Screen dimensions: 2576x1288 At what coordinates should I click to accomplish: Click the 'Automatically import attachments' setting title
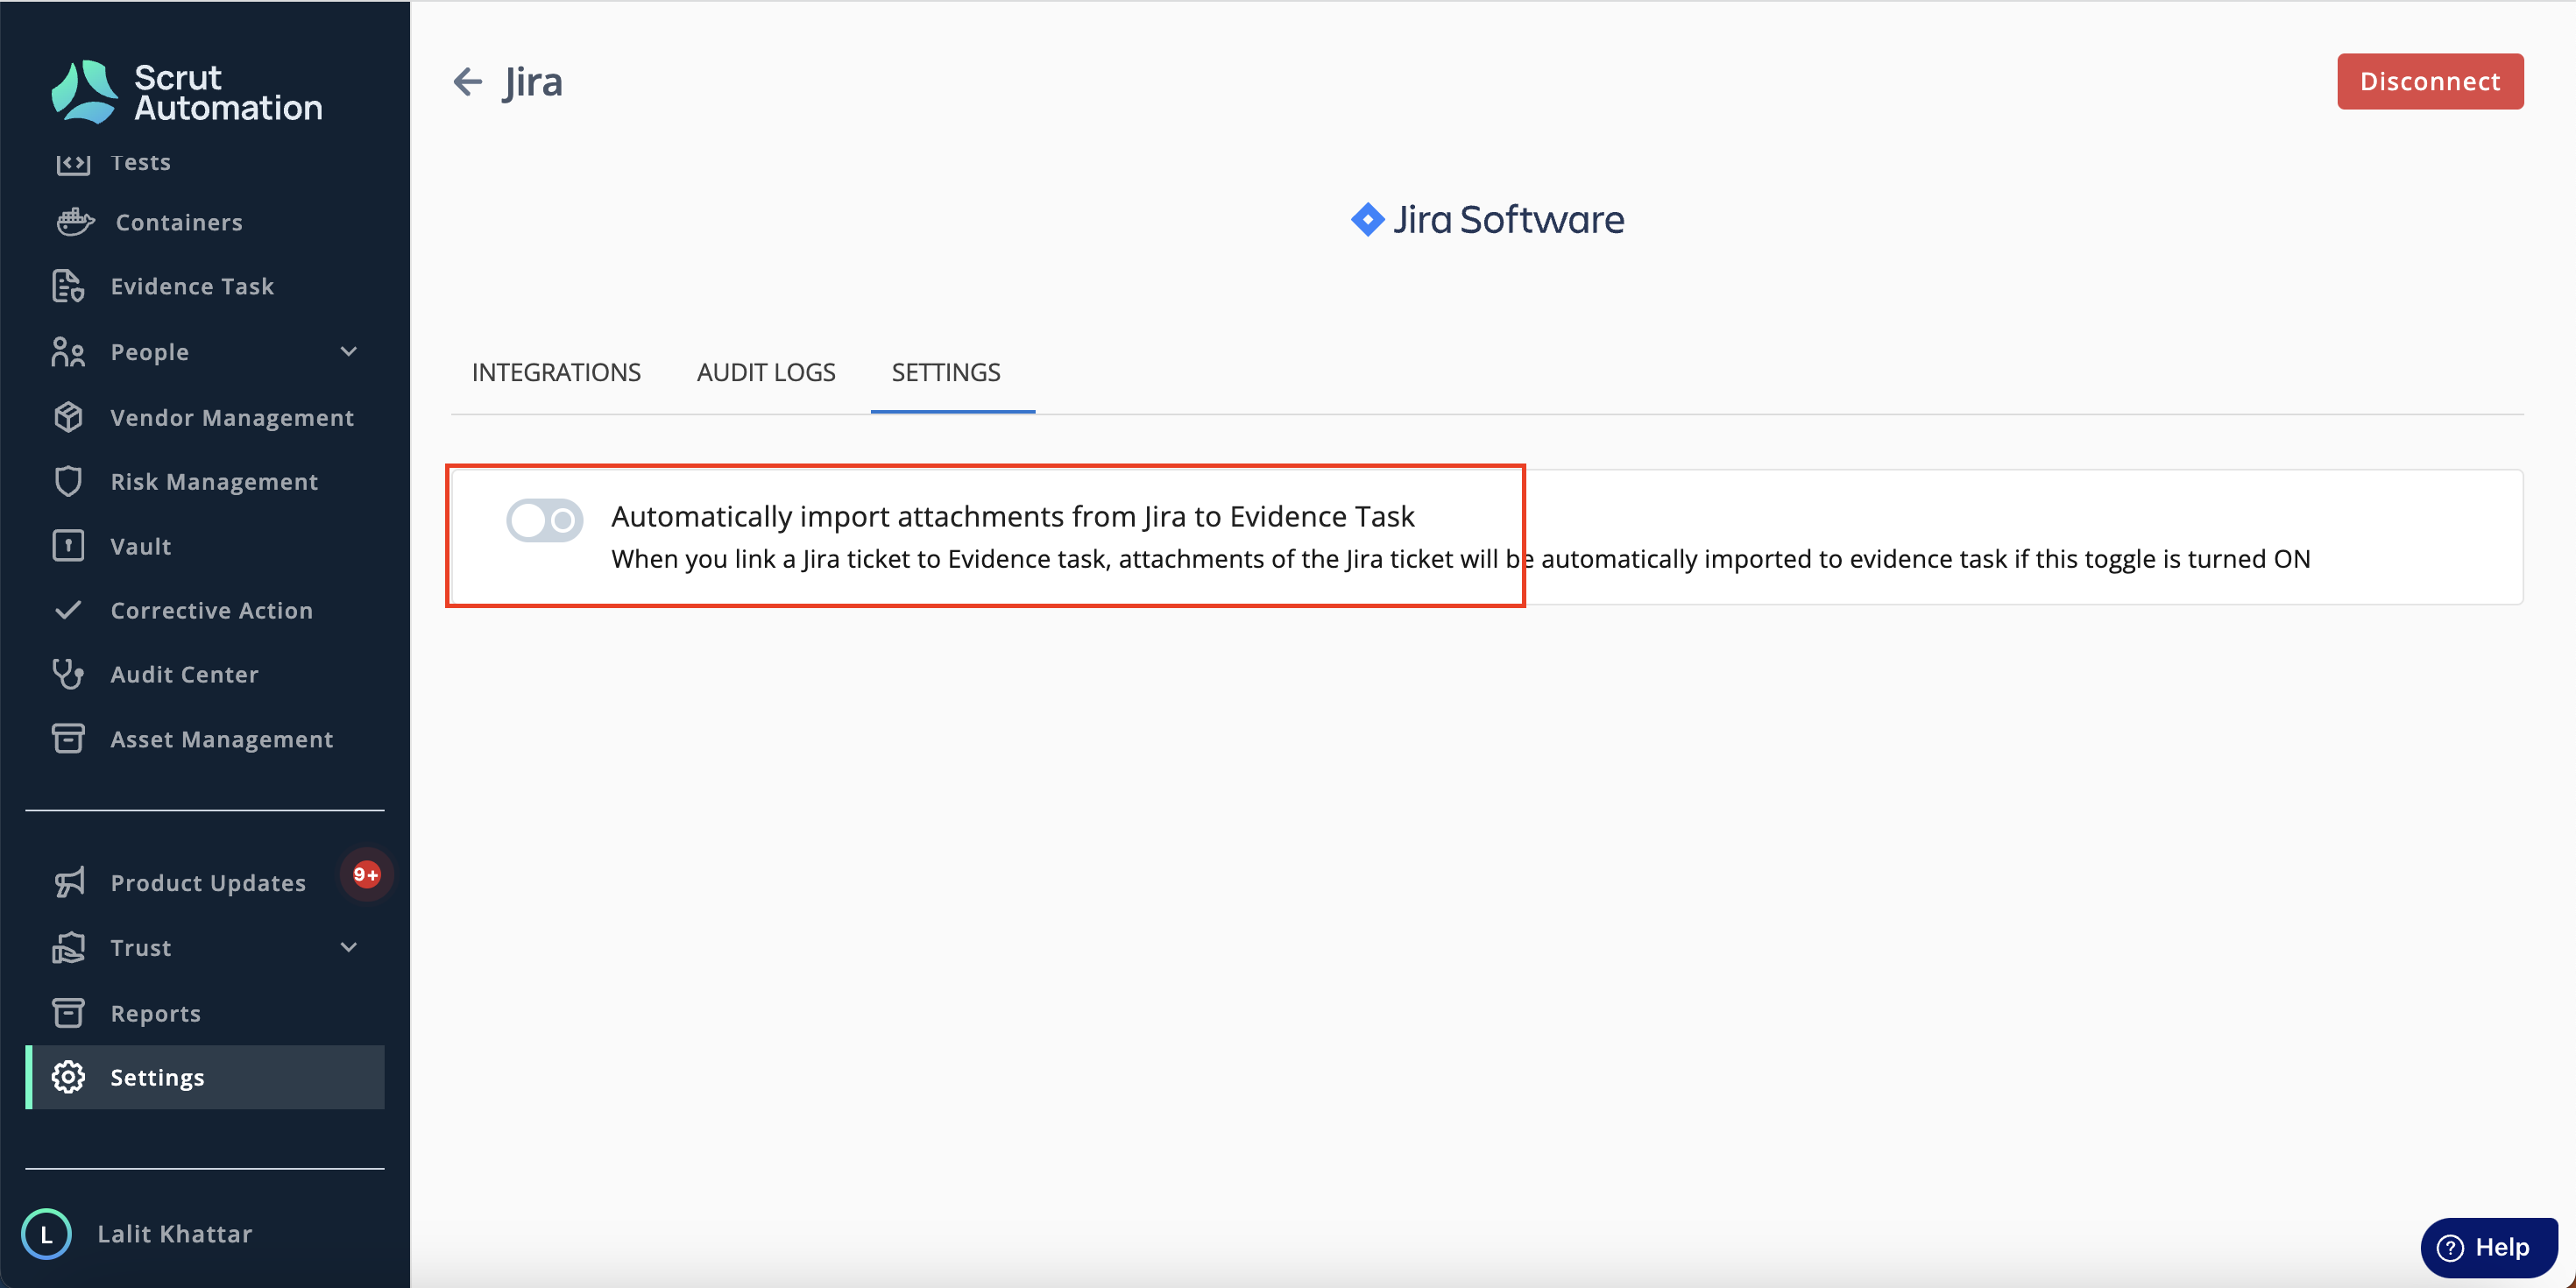1012,516
